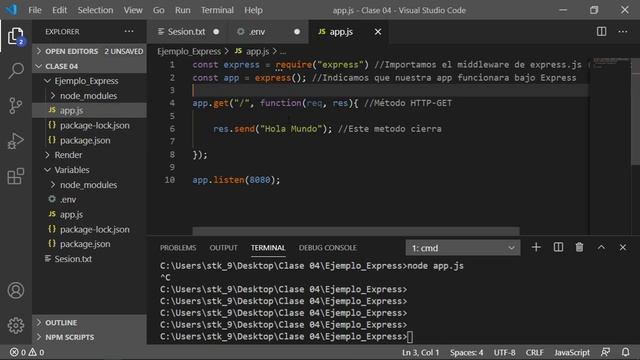Change indentation via Spaces: 4
Image resolution: width=640 pixels, height=360 pixels.
467,352
